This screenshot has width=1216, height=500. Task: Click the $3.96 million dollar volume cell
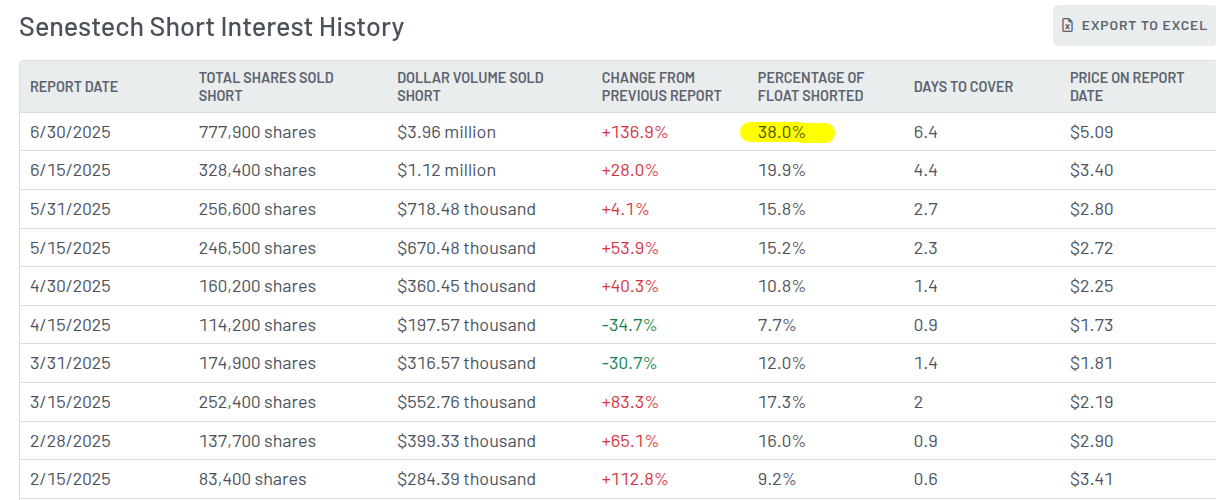(446, 132)
